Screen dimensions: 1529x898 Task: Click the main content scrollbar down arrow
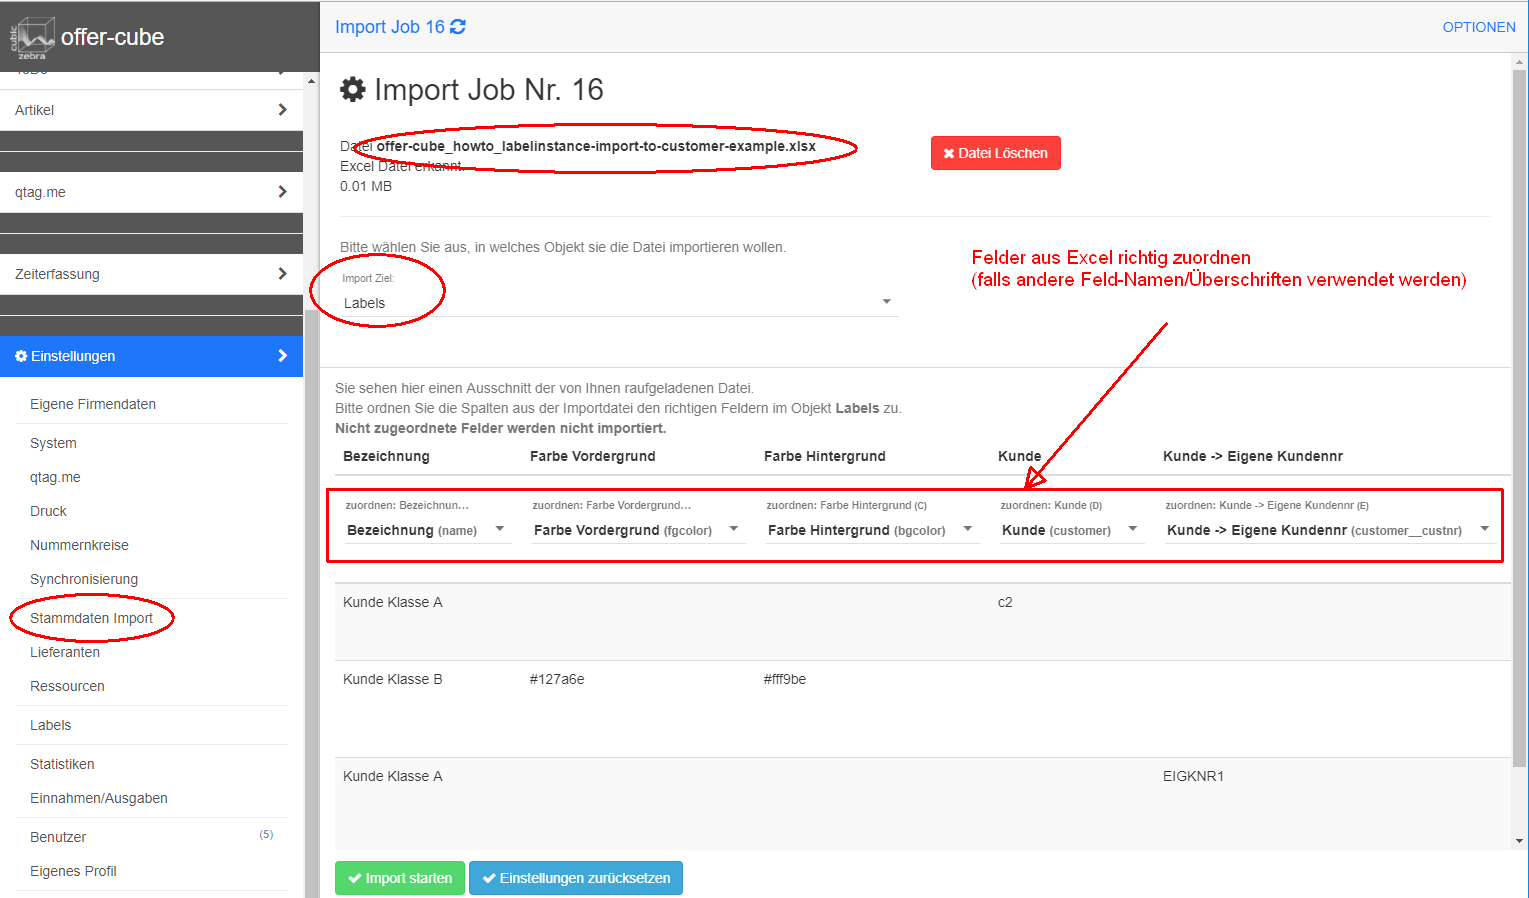pos(1520,841)
